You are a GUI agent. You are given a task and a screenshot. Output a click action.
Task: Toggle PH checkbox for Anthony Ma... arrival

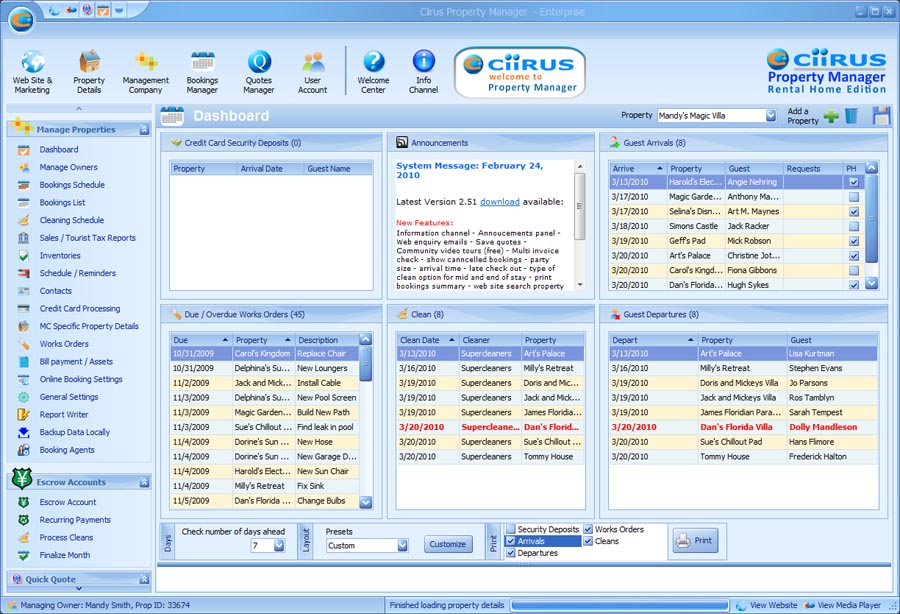854,197
